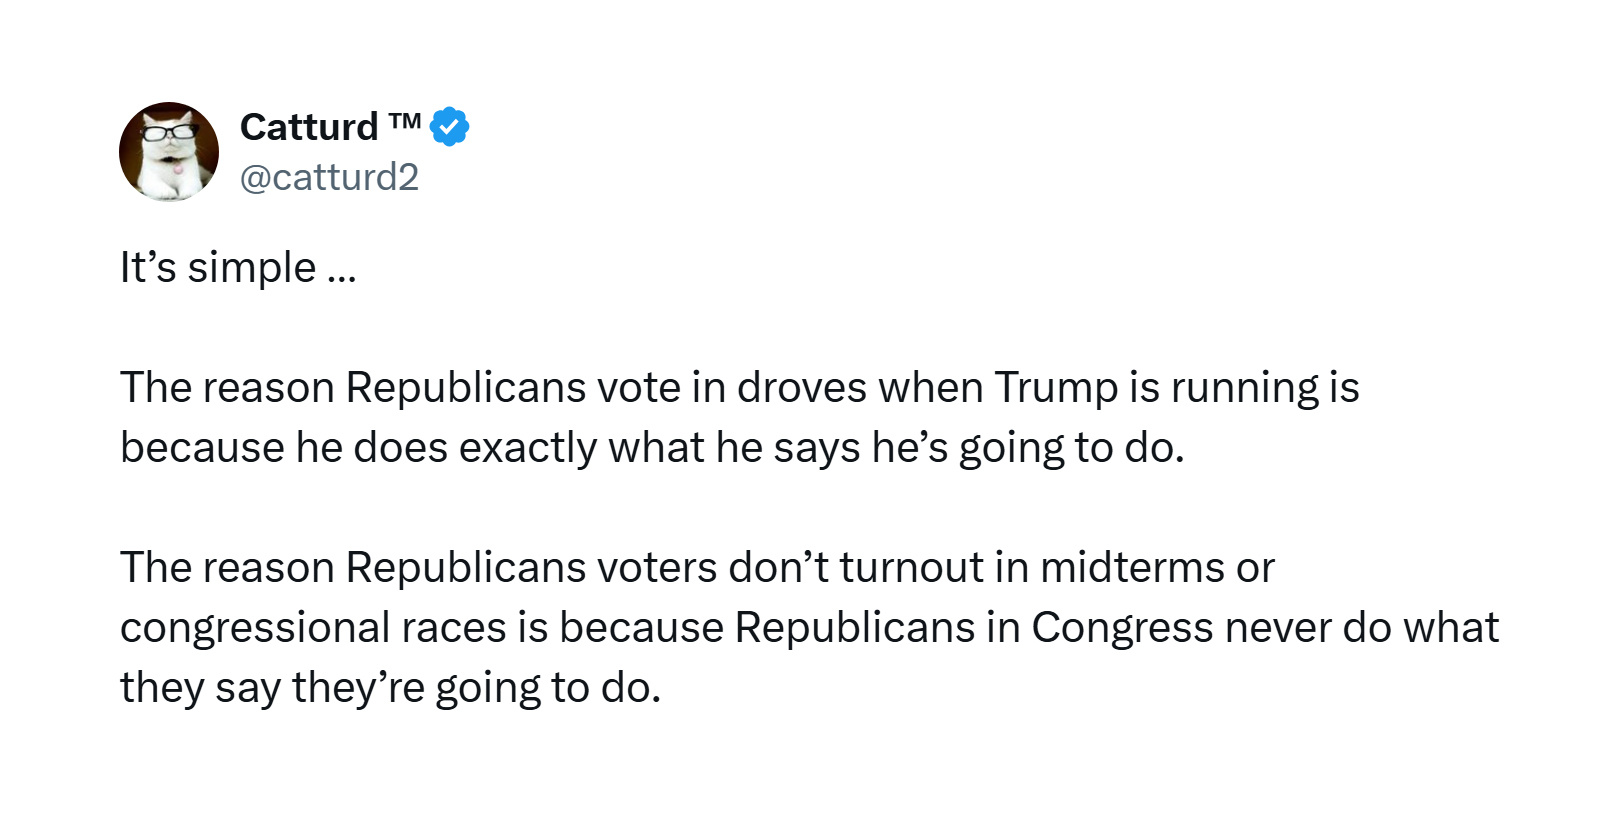Click the word "Congress" in the last paragraph

point(1122,629)
